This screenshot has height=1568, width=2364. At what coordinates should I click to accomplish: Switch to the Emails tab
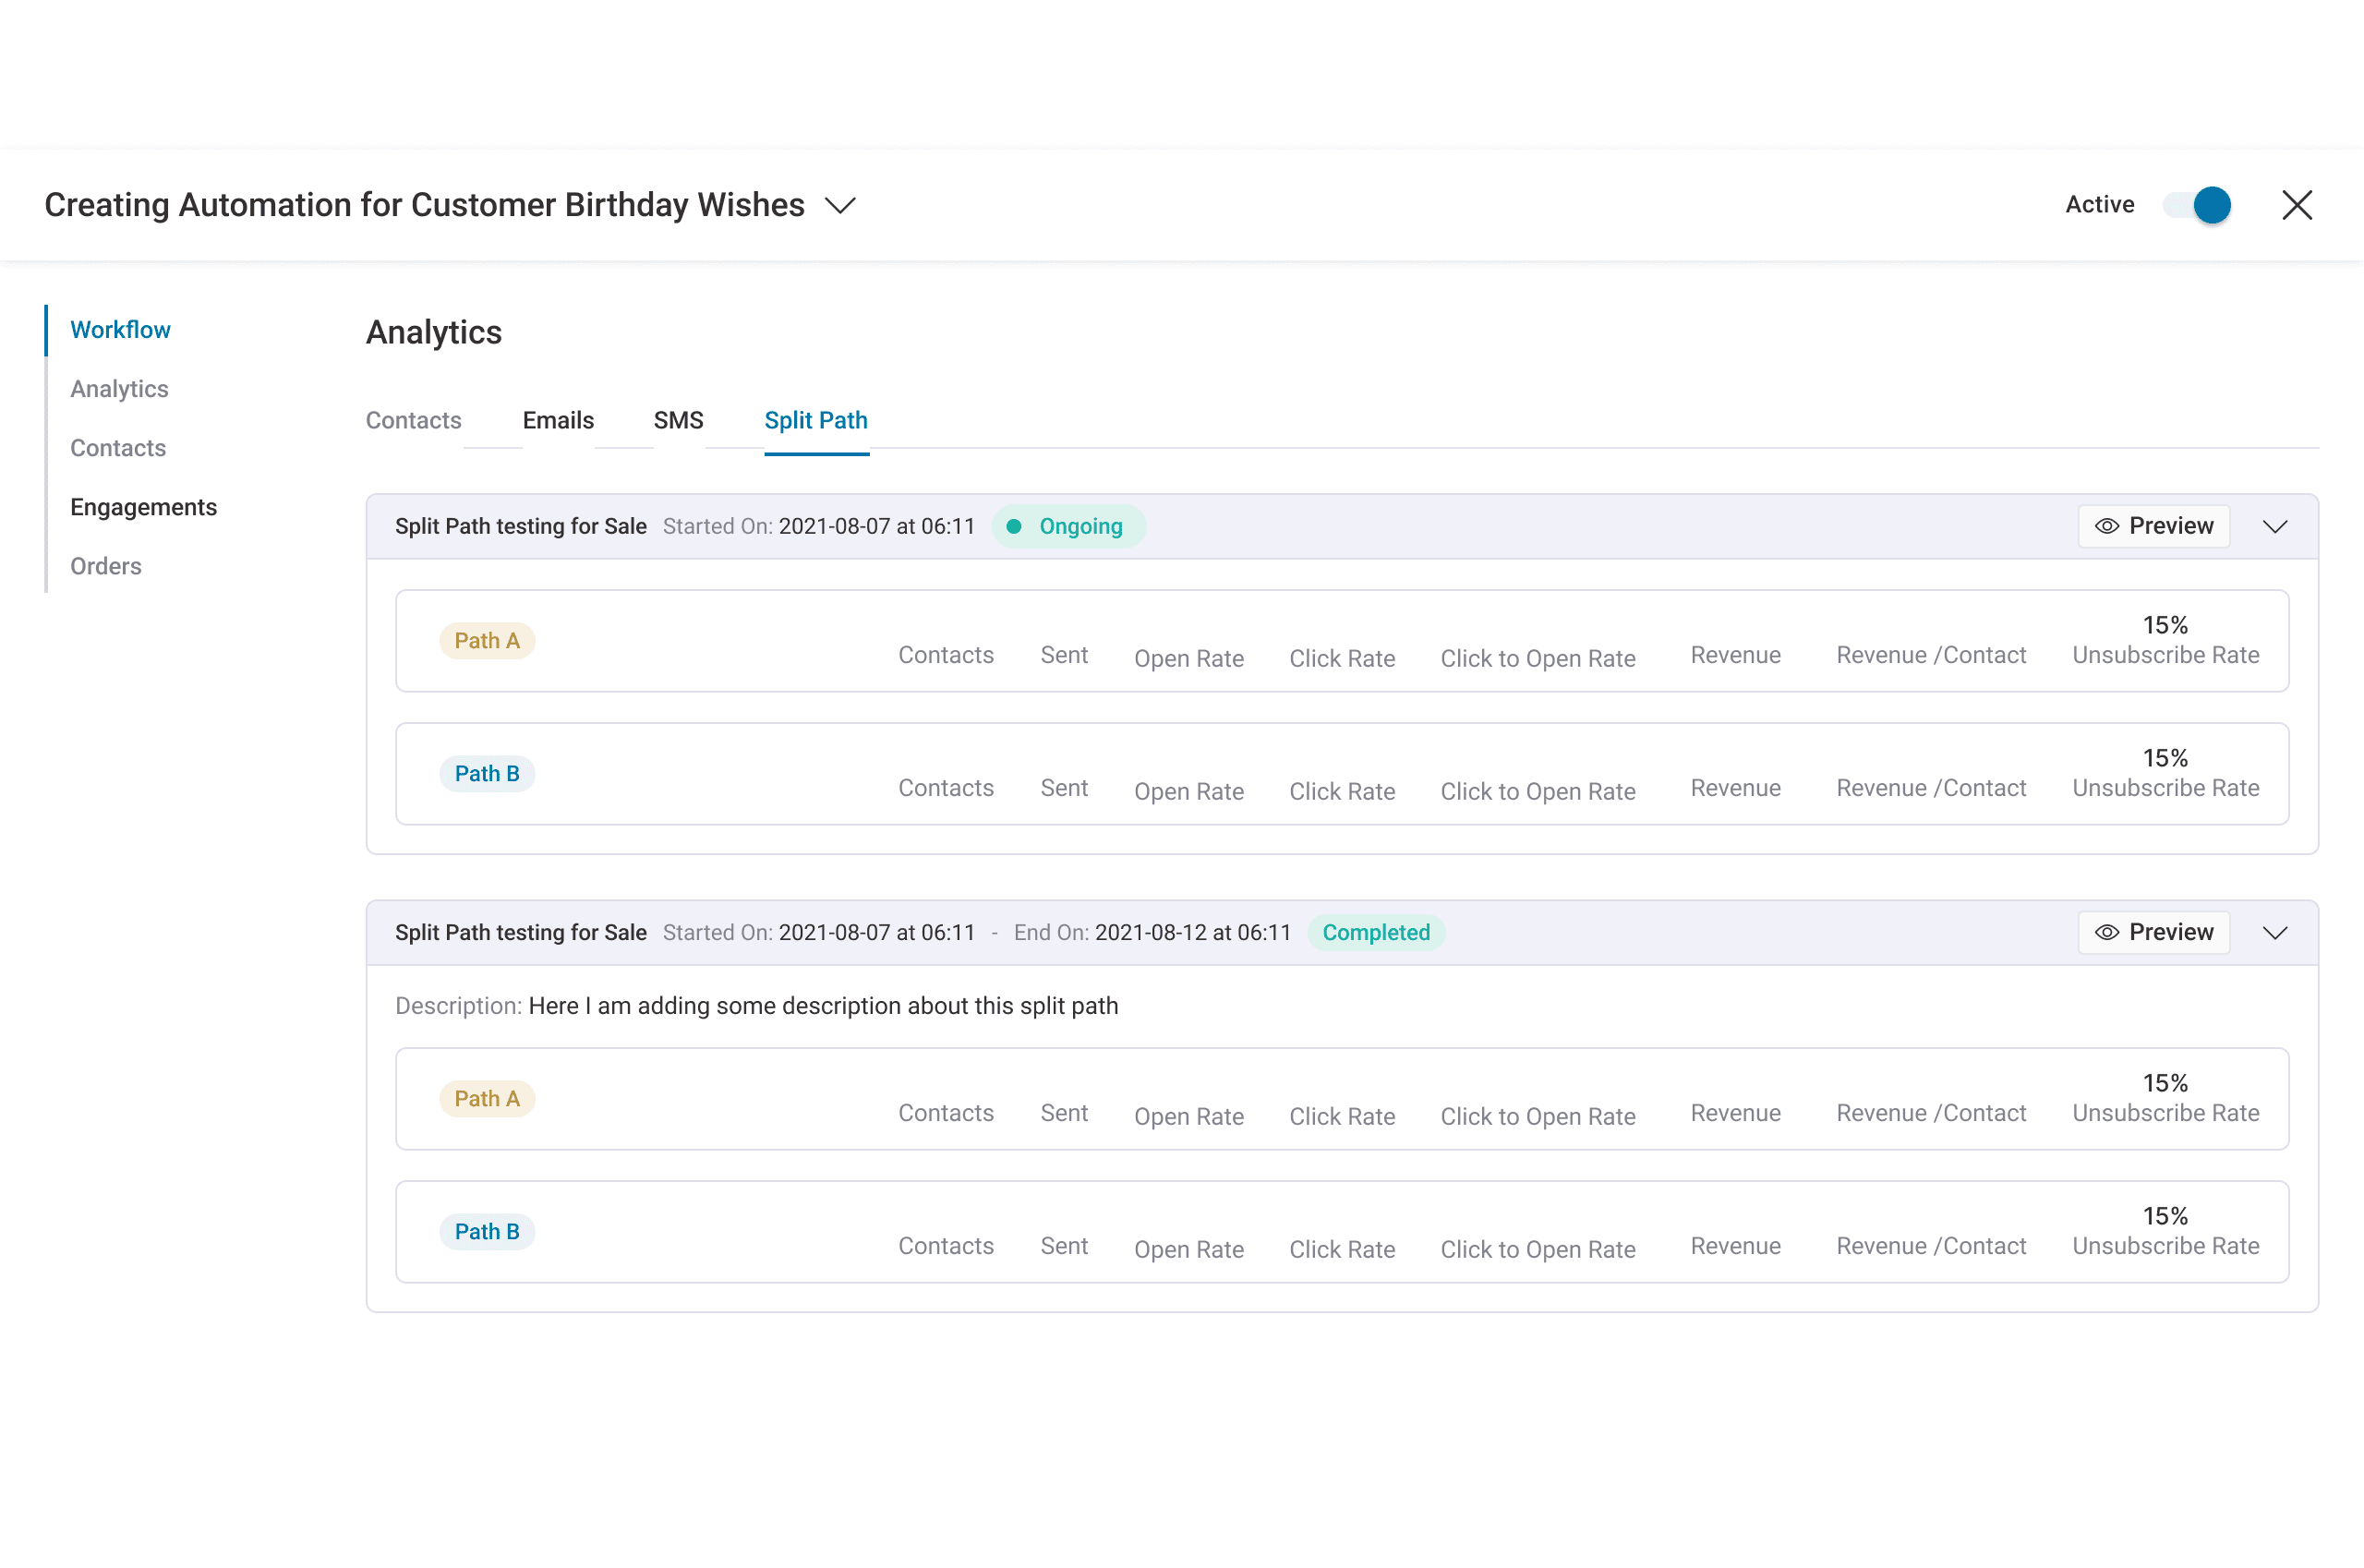pyautogui.click(x=558, y=420)
